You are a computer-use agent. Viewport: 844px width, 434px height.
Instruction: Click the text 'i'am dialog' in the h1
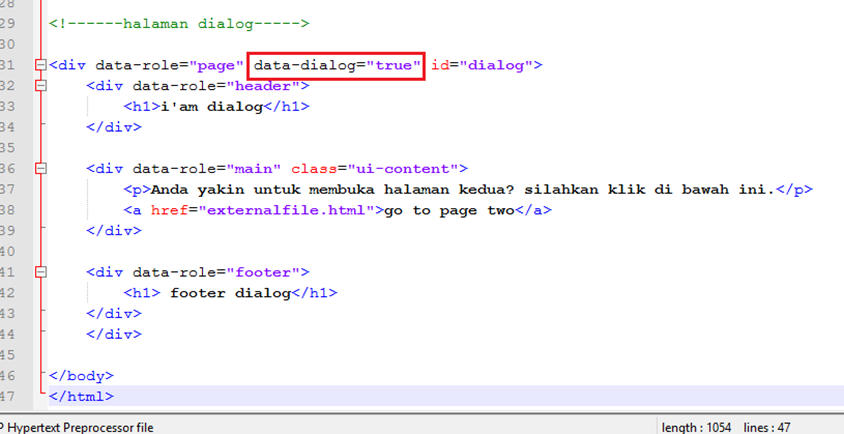coord(211,107)
